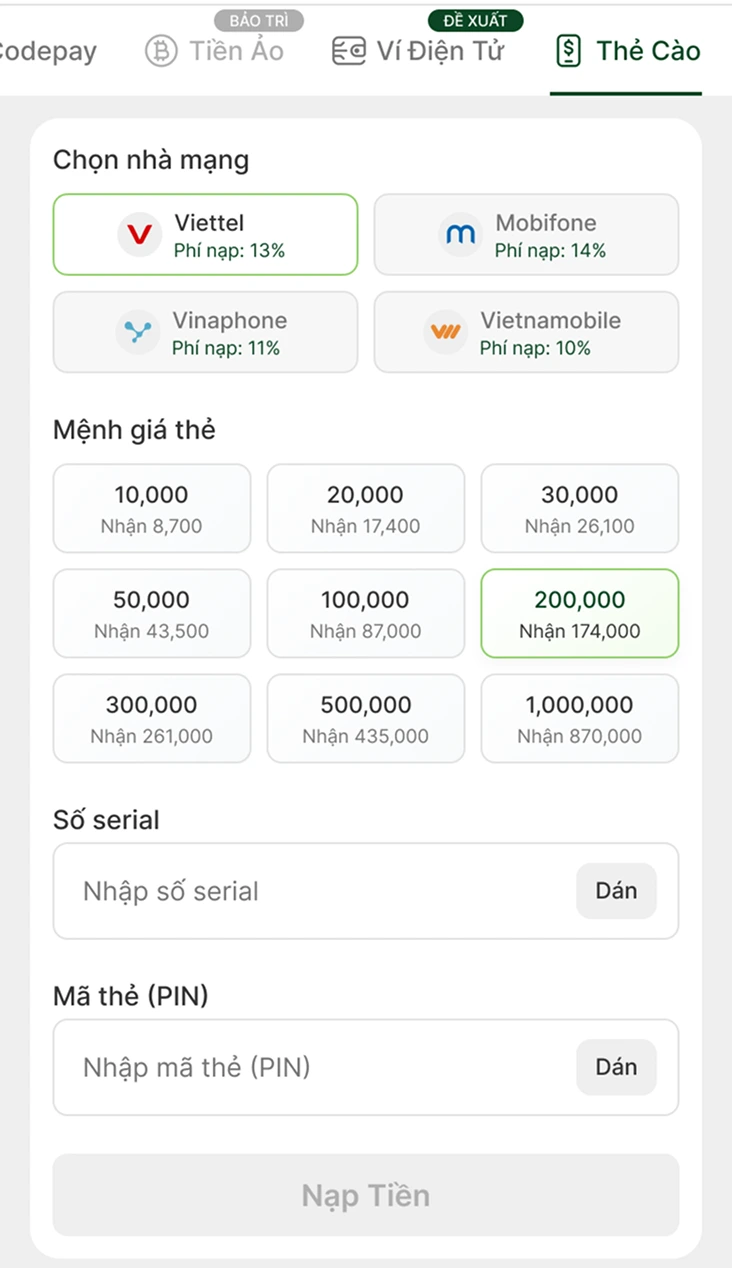Select Mobifone network with 14% fee

click(526, 234)
